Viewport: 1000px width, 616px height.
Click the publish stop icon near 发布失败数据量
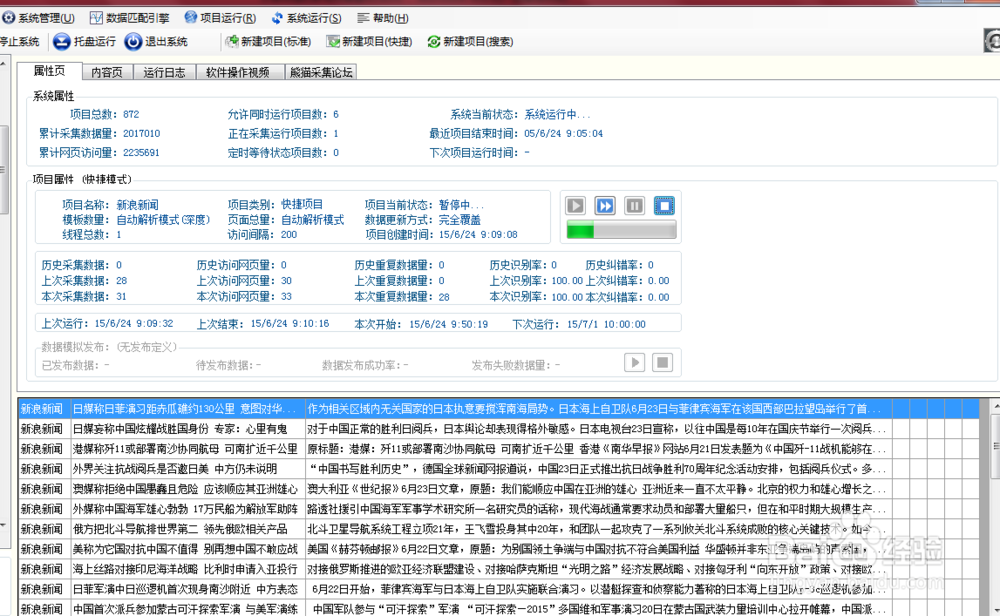click(662, 362)
